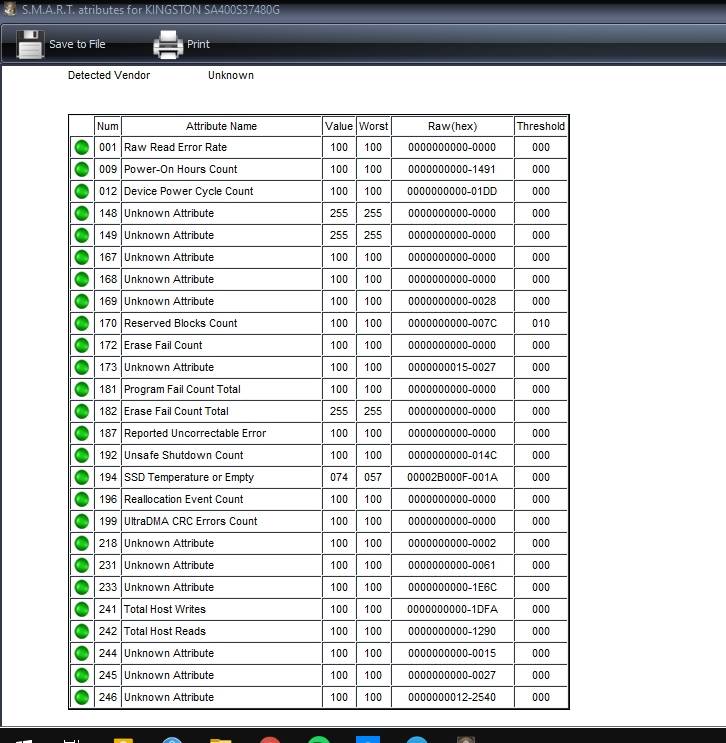The width and height of the screenshot is (726, 743).
Task: Click the green status icon of attribute 172 Erase Fail Count
Action: (82, 345)
